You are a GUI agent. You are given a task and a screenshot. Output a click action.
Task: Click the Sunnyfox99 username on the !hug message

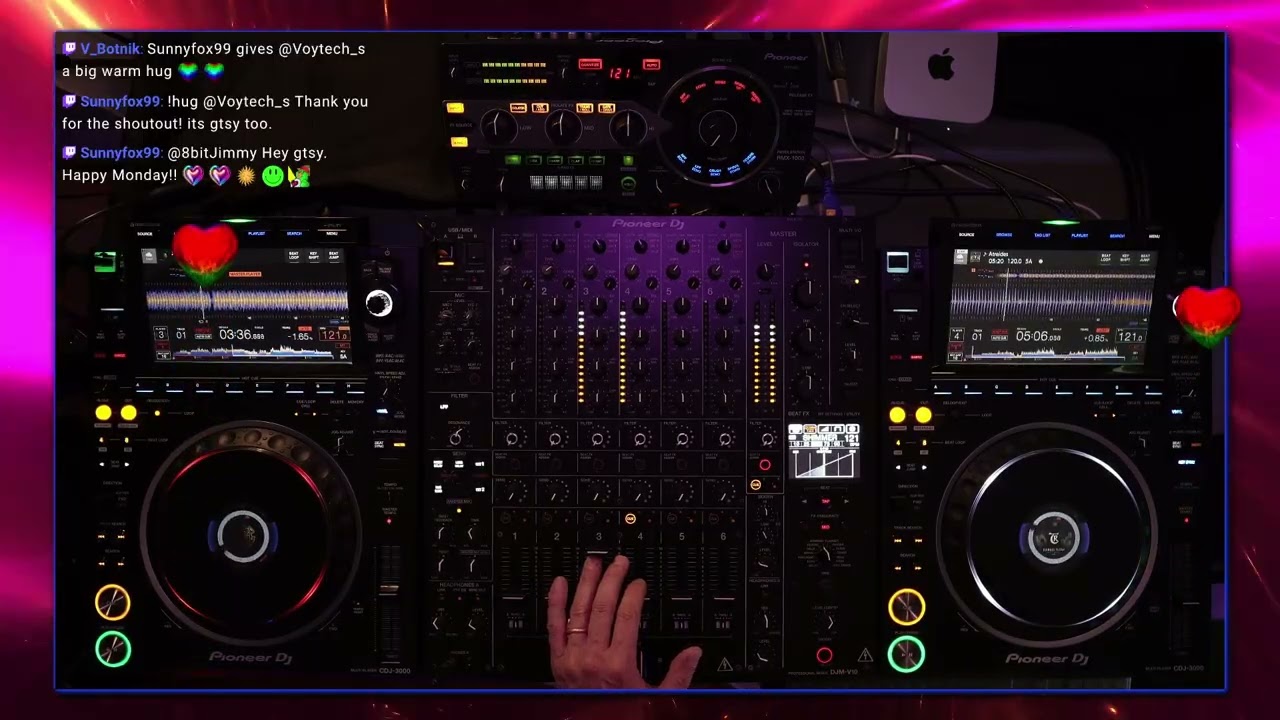click(x=120, y=101)
